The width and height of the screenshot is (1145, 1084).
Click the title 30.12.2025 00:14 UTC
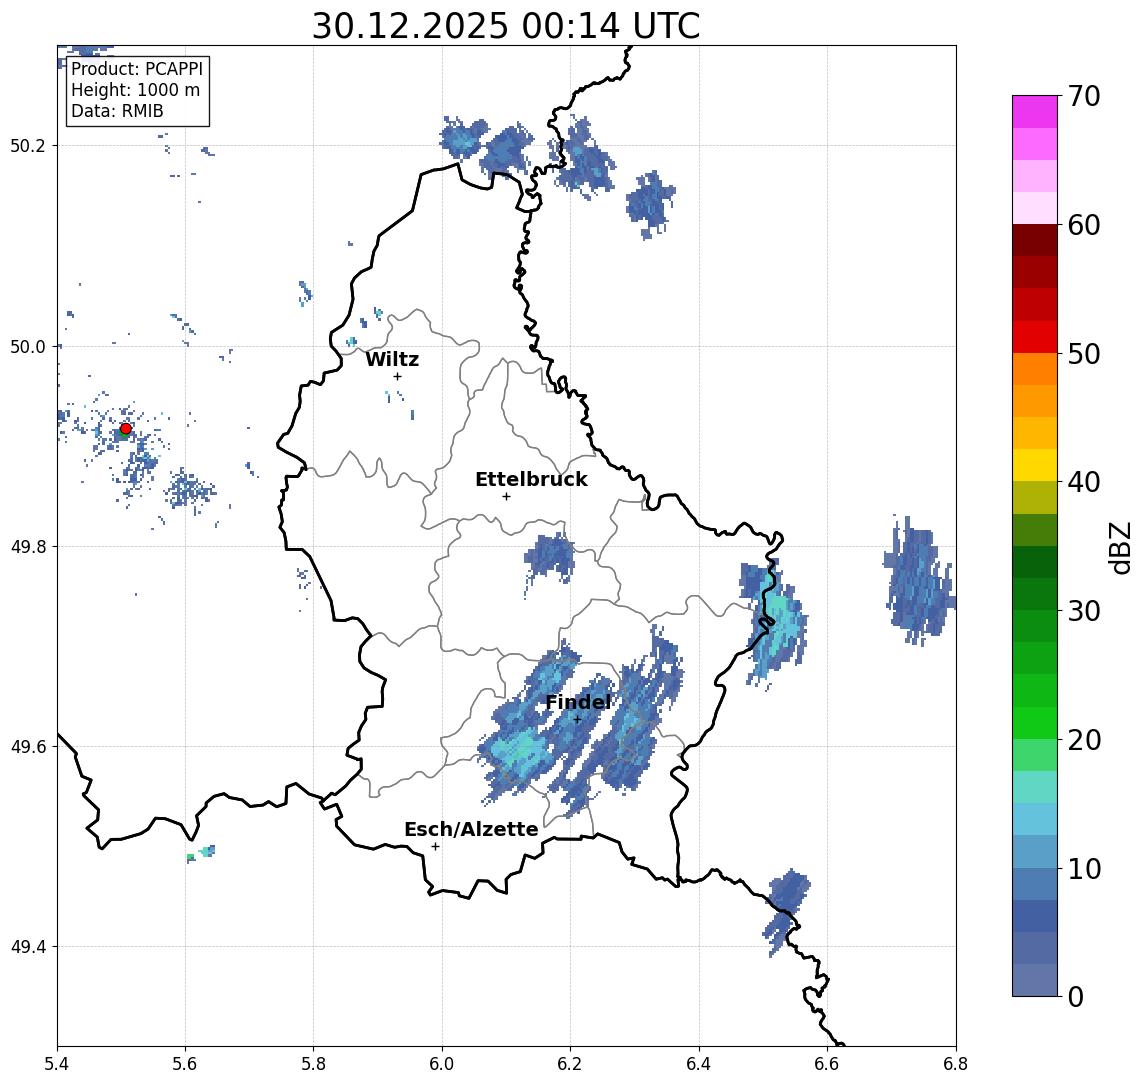tap(506, 26)
